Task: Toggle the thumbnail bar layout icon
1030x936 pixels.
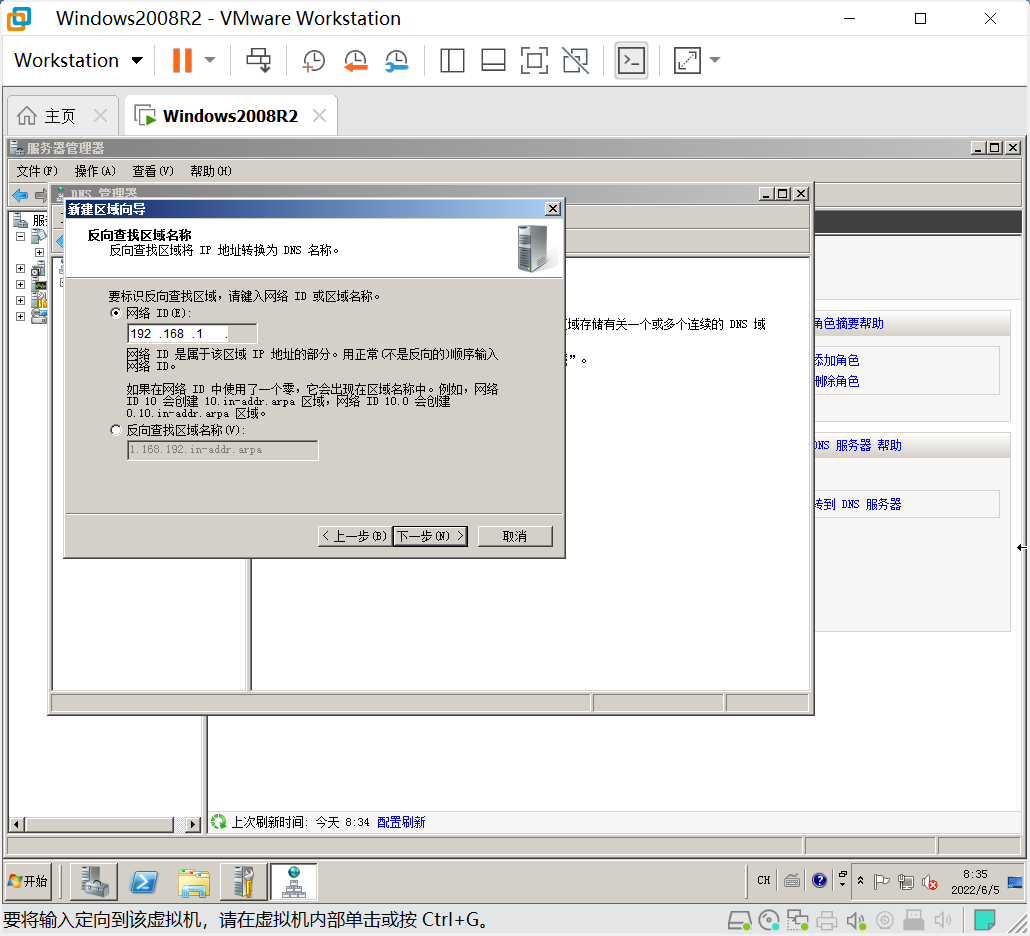Action: click(x=493, y=60)
